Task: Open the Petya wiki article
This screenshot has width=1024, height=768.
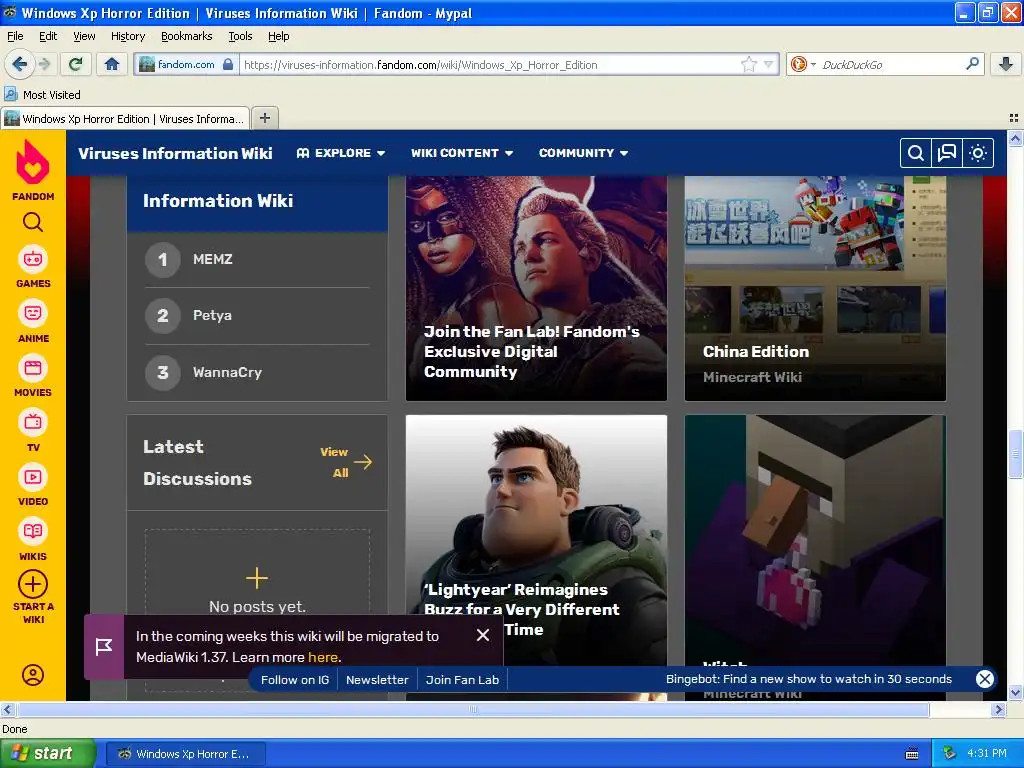Action: tap(212, 315)
